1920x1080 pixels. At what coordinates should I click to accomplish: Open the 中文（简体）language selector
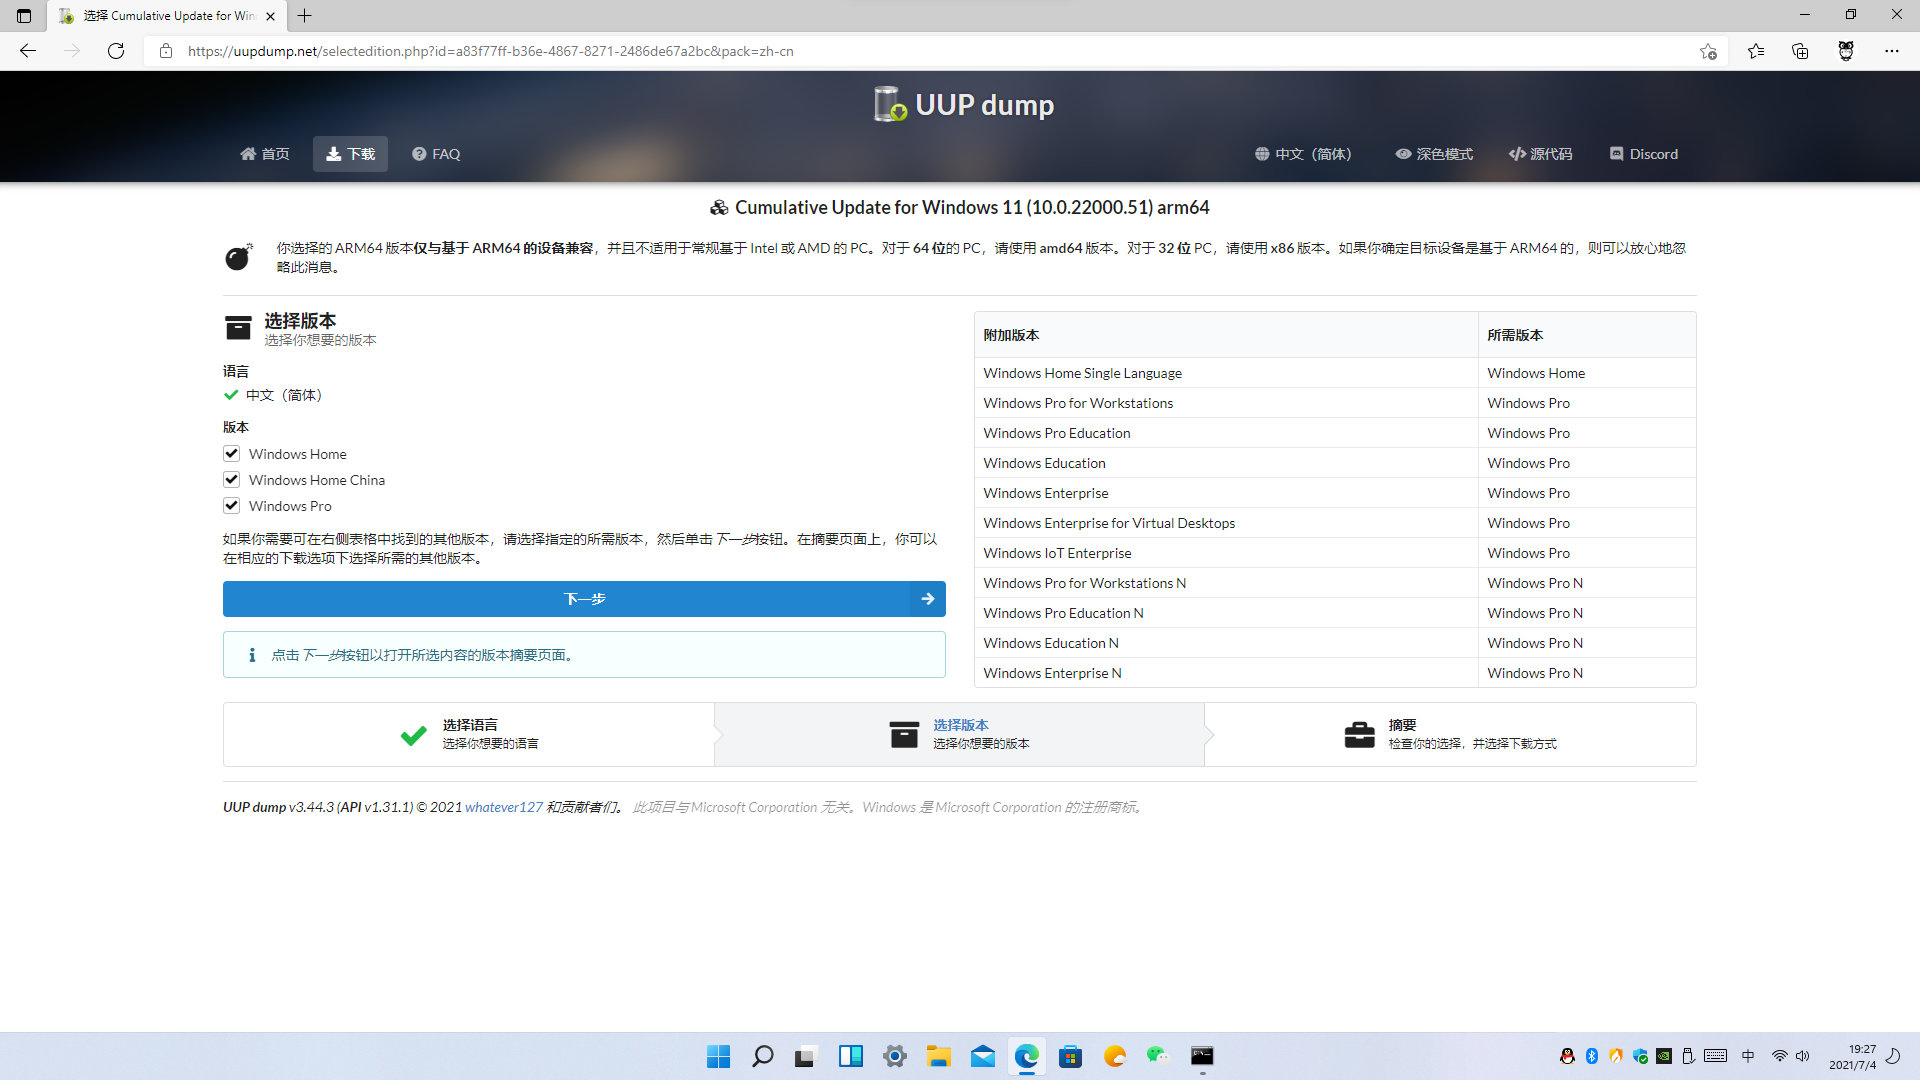(1303, 154)
